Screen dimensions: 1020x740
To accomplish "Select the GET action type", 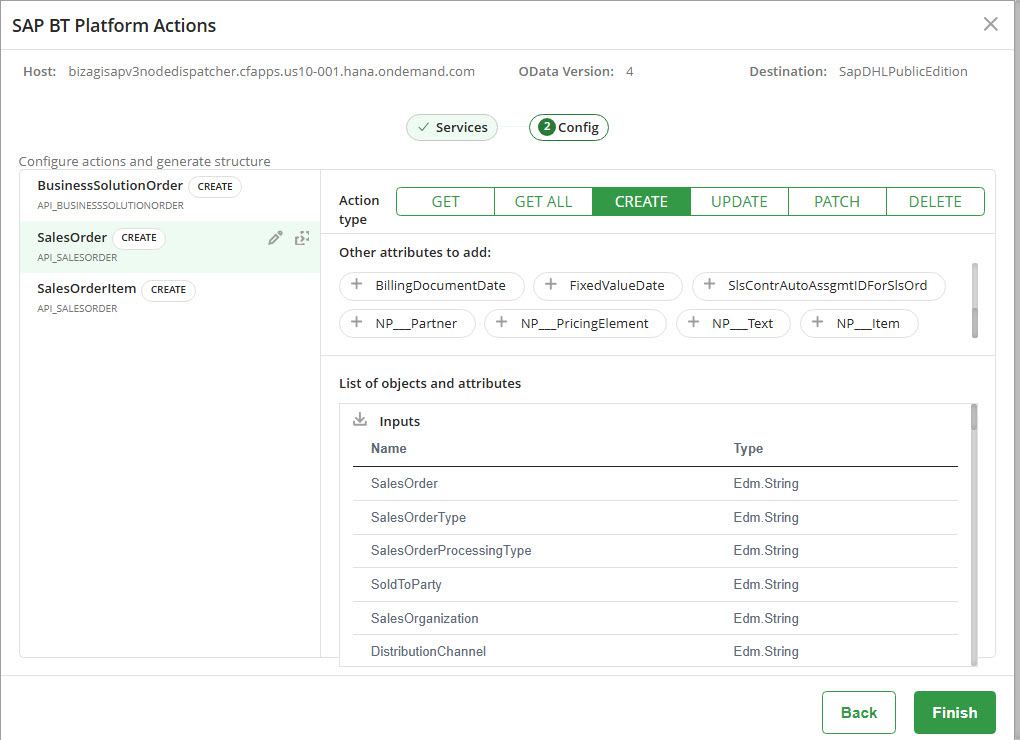I will (446, 202).
